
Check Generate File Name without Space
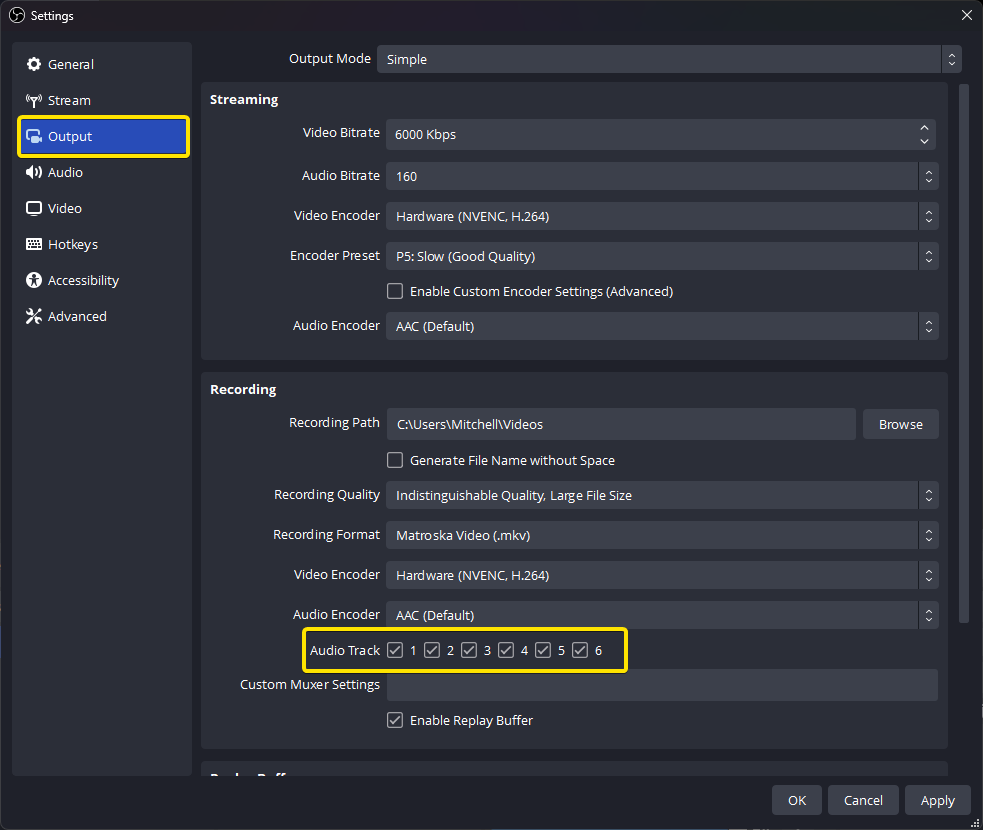click(x=395, y=461)
